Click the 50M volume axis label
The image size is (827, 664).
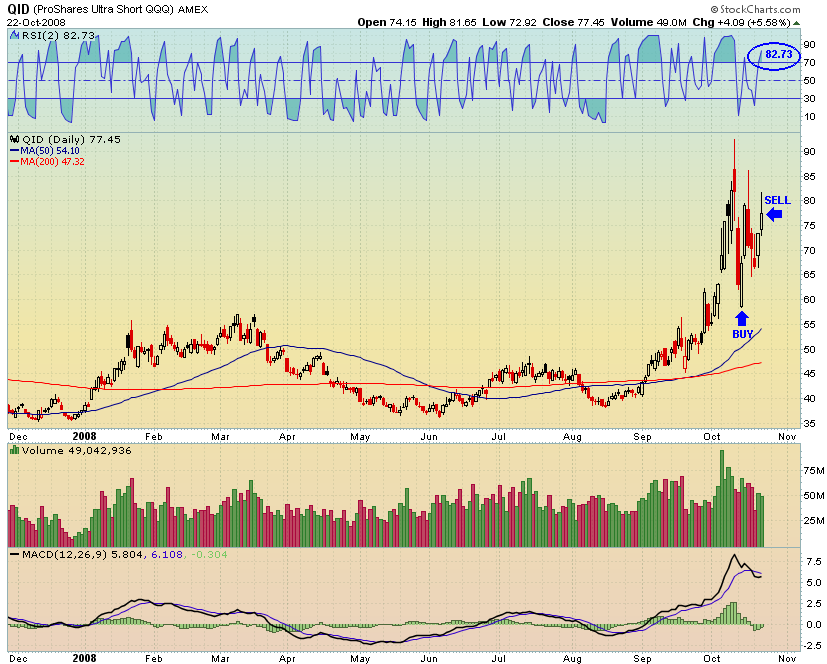[x=814, y=496]
